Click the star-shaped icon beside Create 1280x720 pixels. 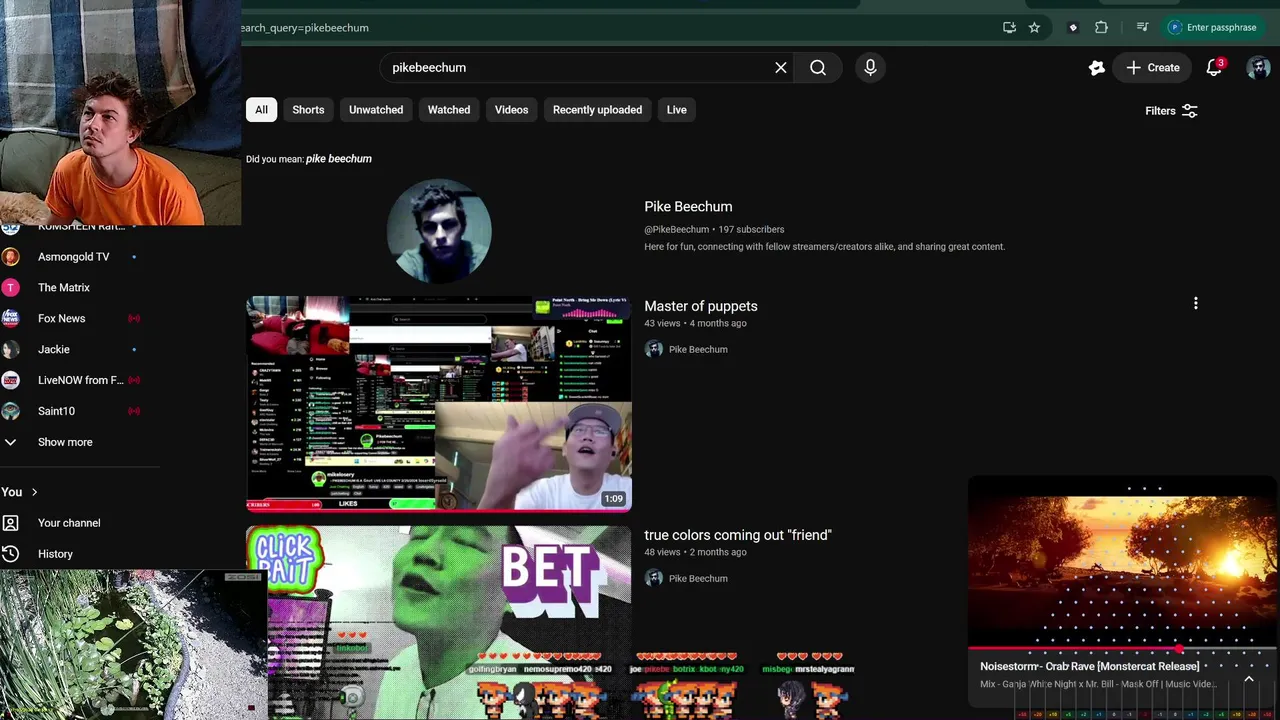(x=1097, y=68)
